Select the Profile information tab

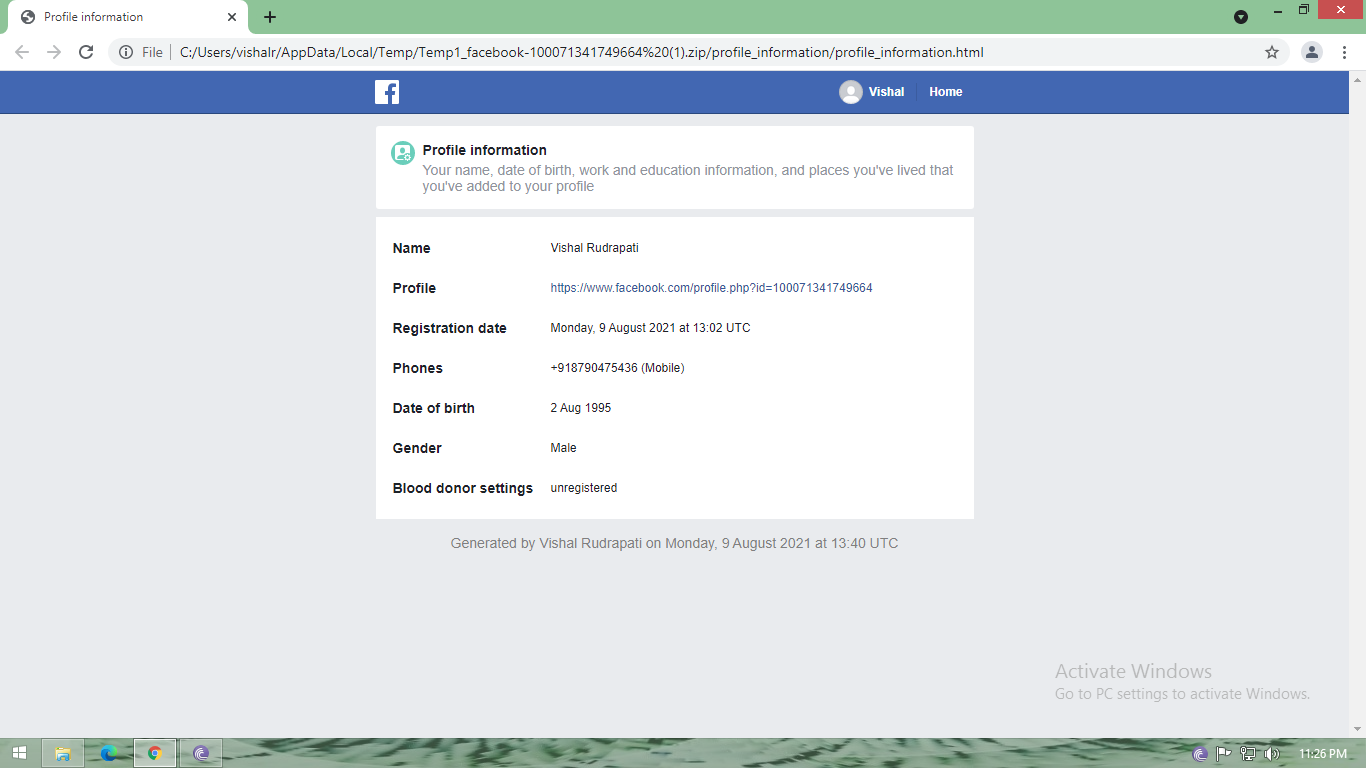pos(120,17)
